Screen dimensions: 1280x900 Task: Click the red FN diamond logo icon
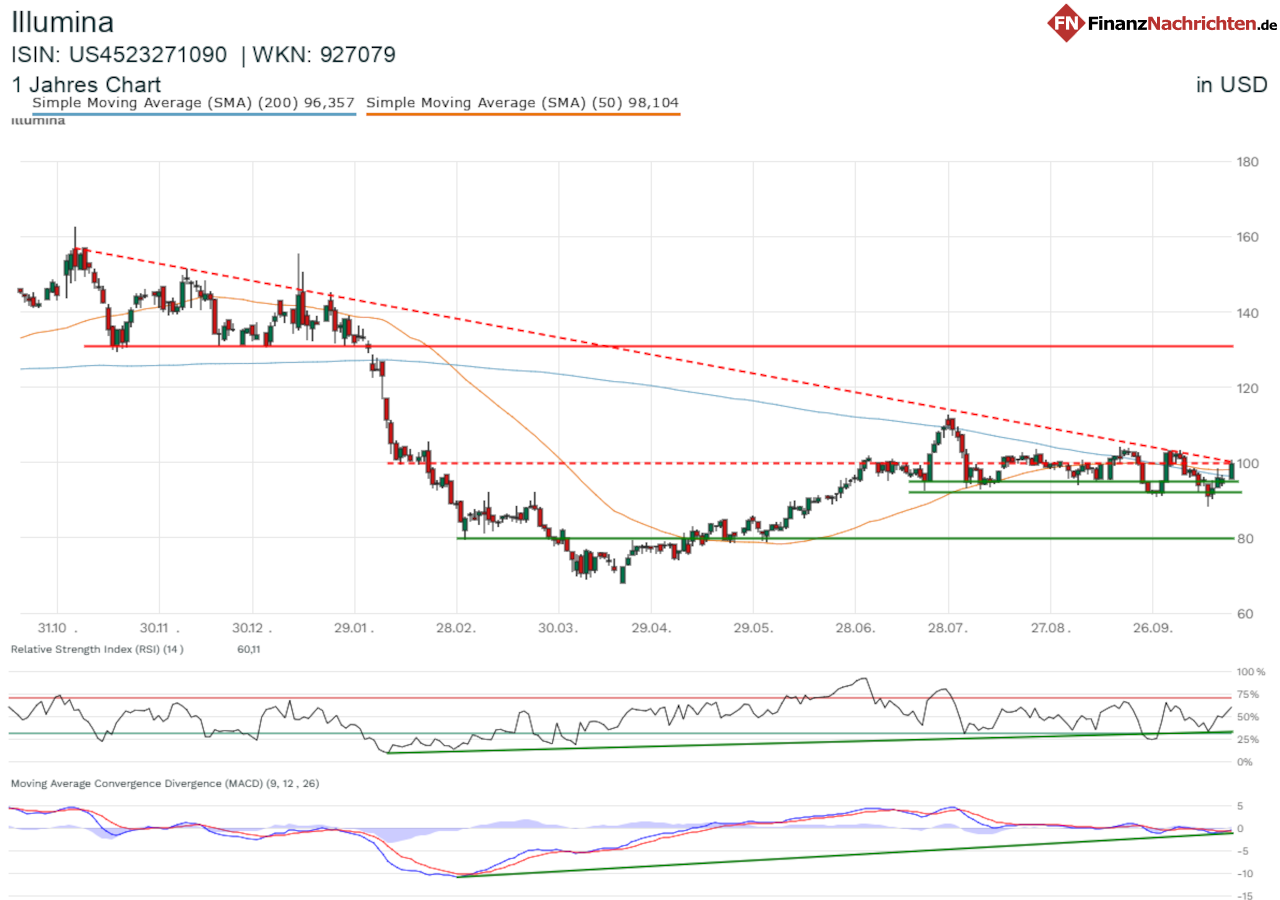point(1067,22)
